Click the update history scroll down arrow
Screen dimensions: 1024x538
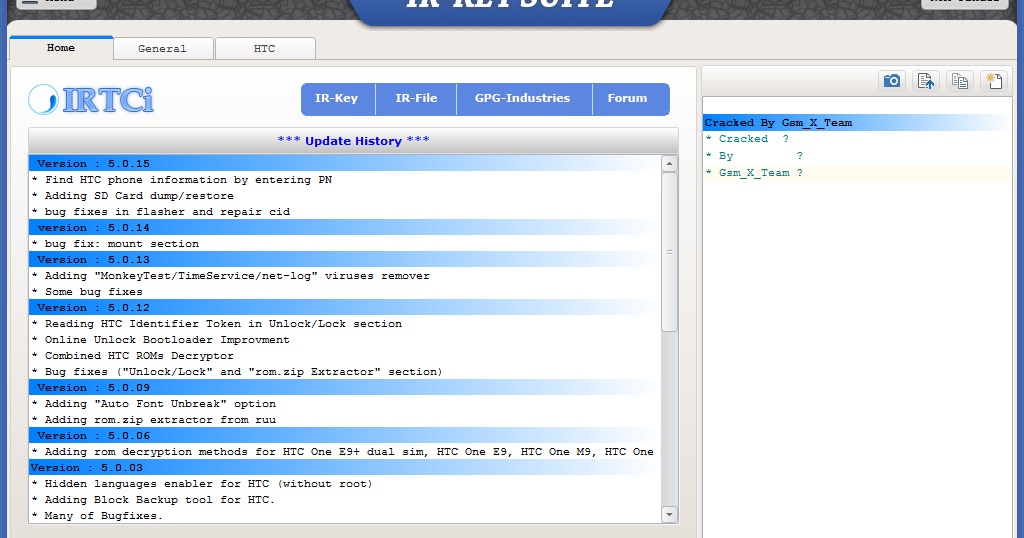669,514
